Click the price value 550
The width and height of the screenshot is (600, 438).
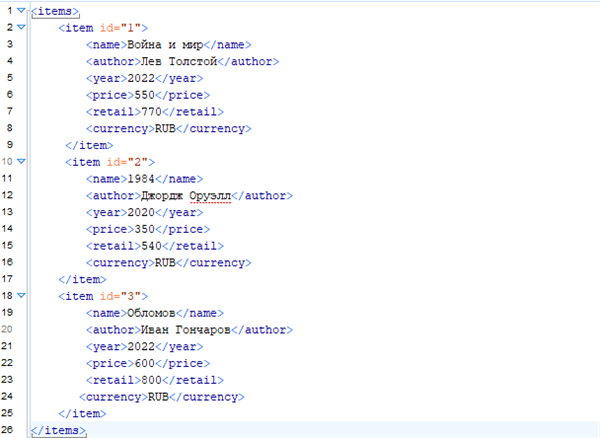(144, 94)
